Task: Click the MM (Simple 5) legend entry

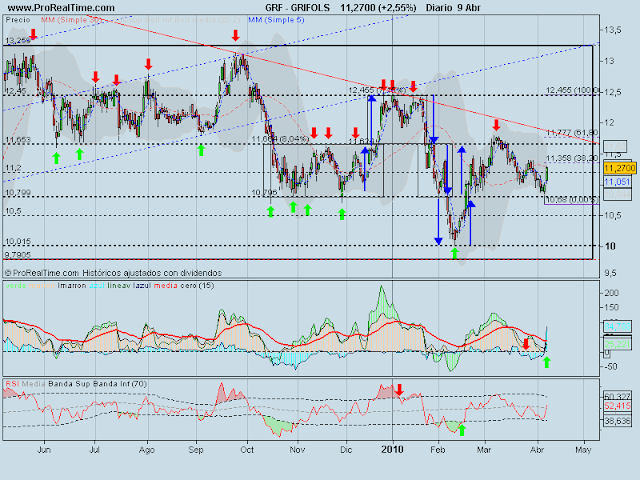Action: click(x=276, y=20)
